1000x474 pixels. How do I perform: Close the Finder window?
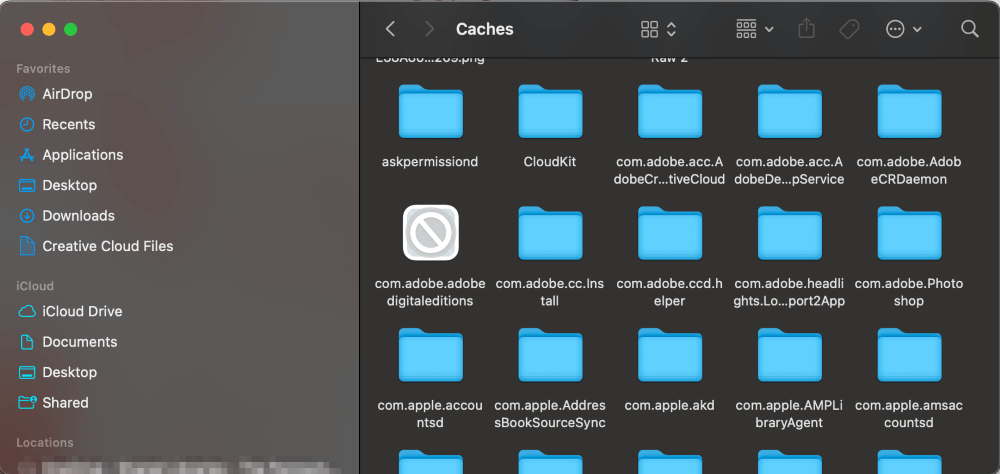coord(27,29)
